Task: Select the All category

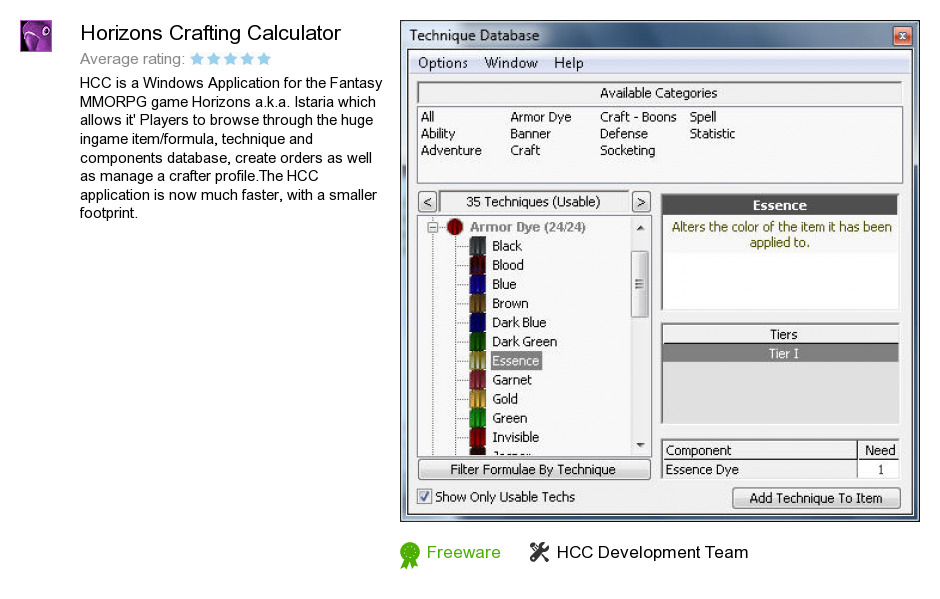Action: pyautogui.click(x=427, y=117)
